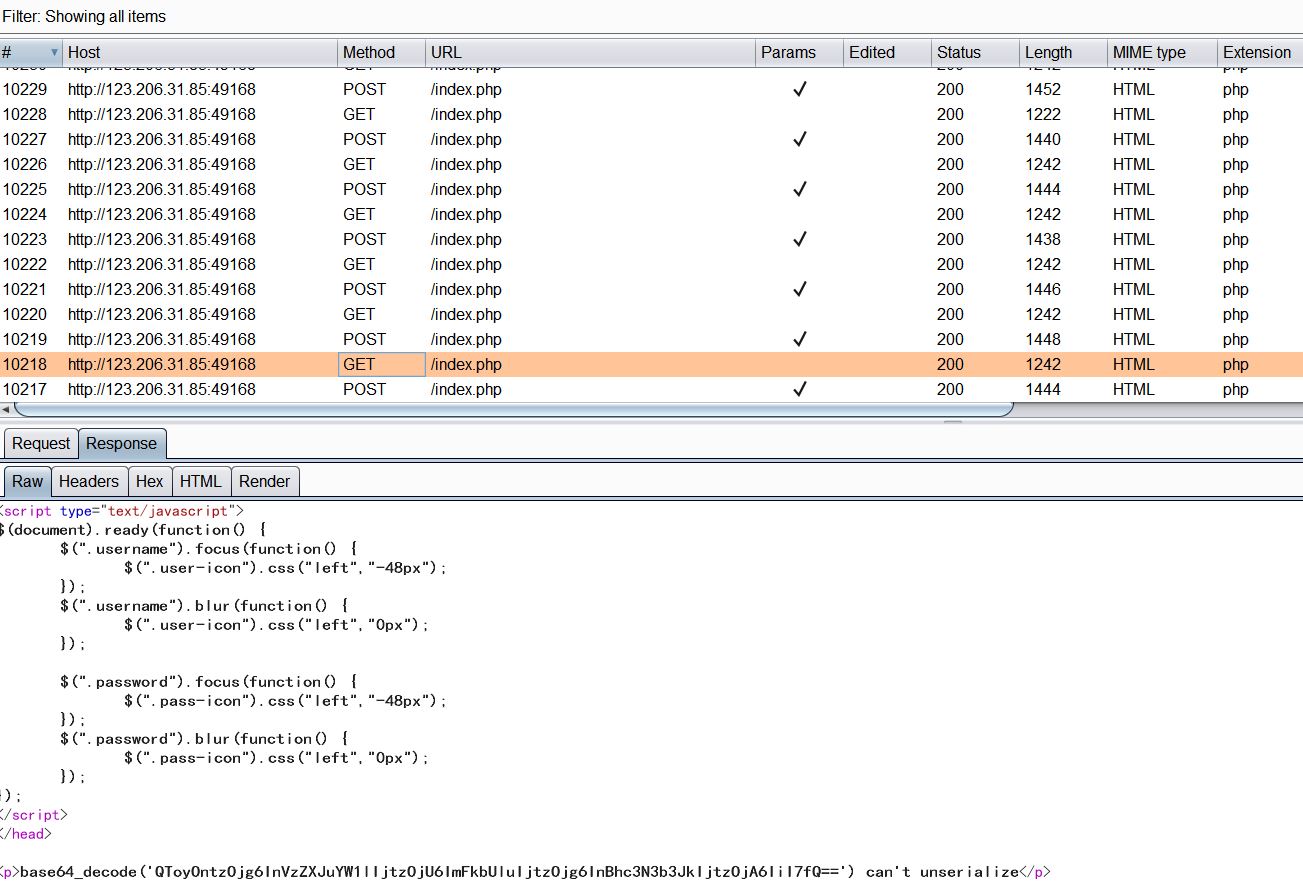Select request row 10220
Screen dimensions: 1303x893
tap(651, 314)
